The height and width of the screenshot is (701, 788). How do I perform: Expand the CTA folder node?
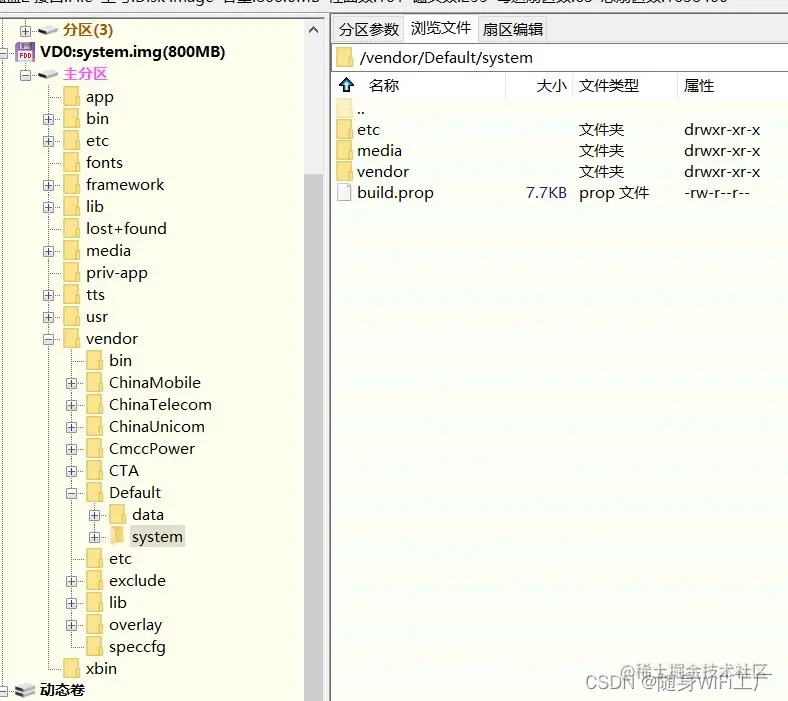71,471
